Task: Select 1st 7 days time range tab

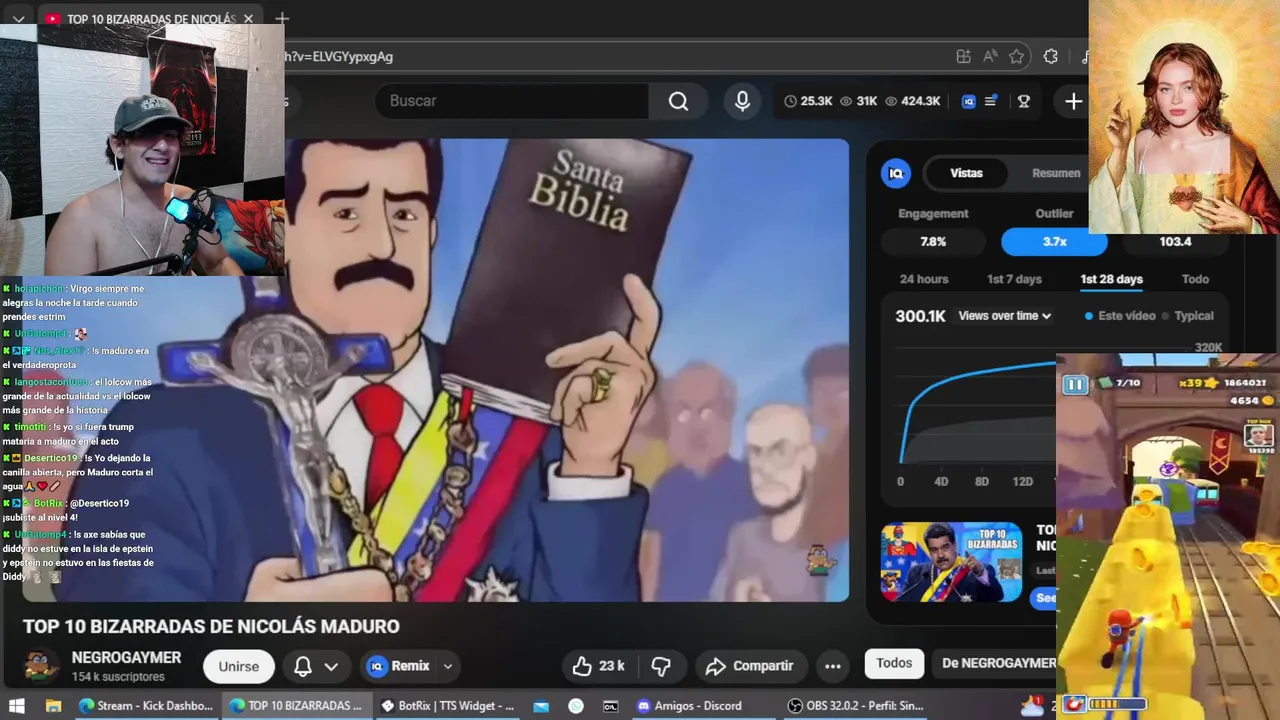Action: 1014,279
